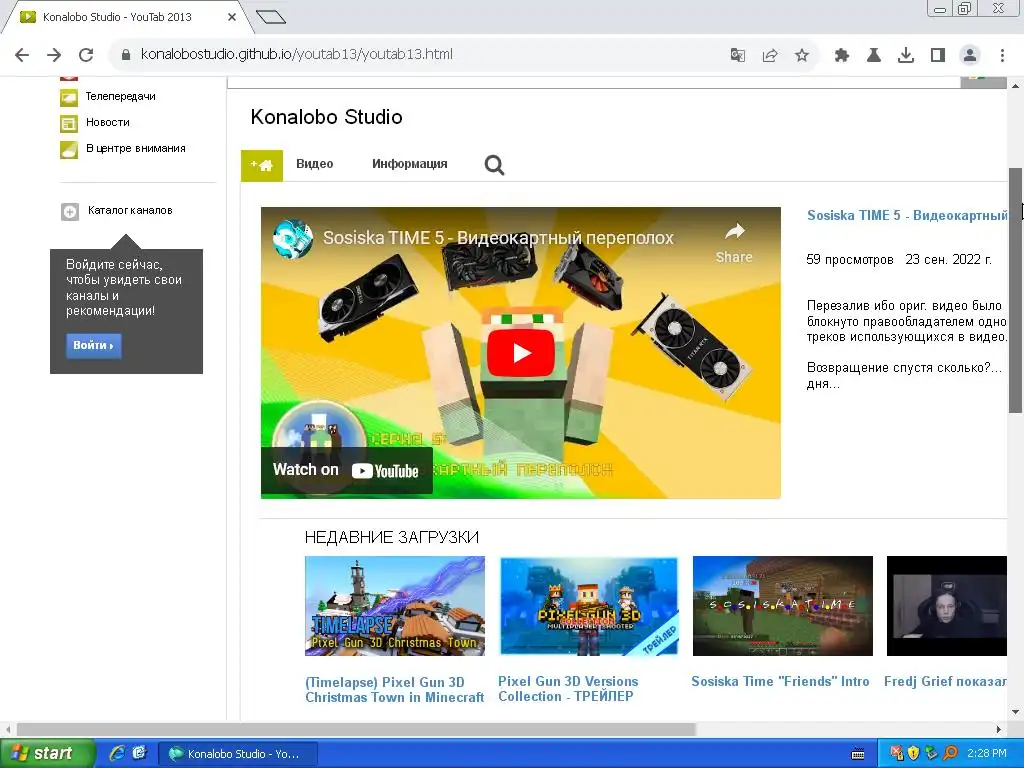Click the Watch on YouTube button
1024x768 pixels.
(x=347, y=470)
